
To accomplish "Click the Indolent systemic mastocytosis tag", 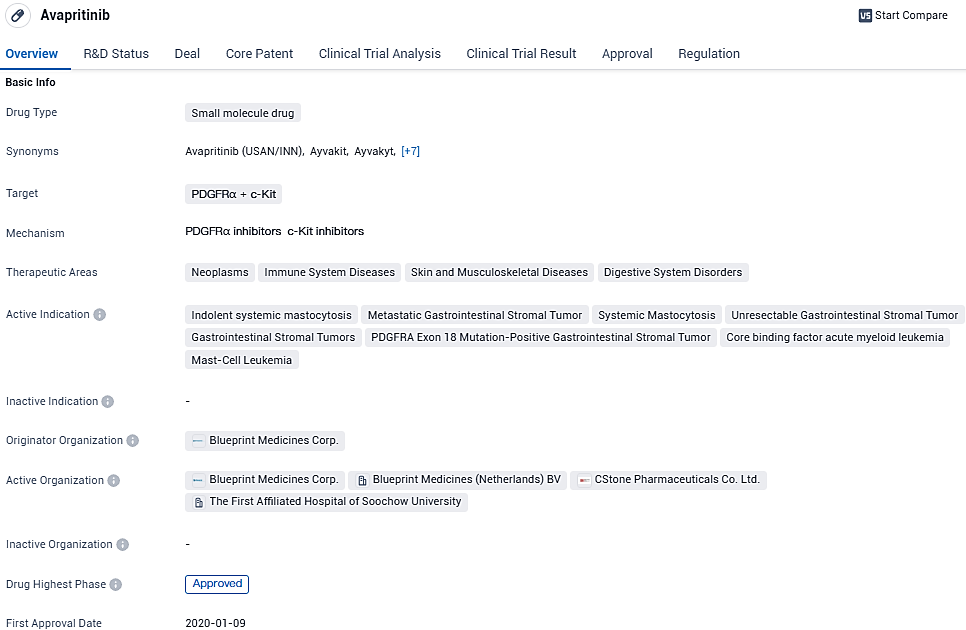I will point(271,315).
